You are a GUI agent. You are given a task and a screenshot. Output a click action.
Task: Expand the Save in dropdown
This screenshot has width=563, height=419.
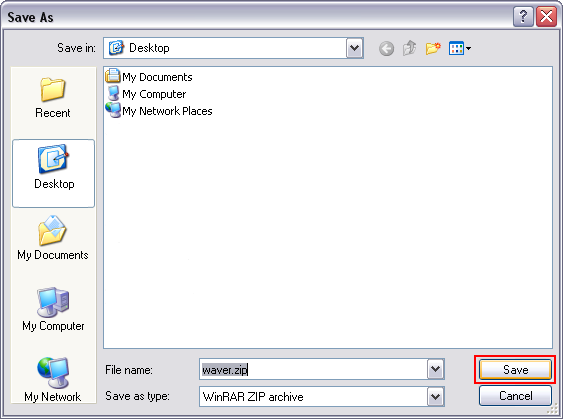pos(355,48)
